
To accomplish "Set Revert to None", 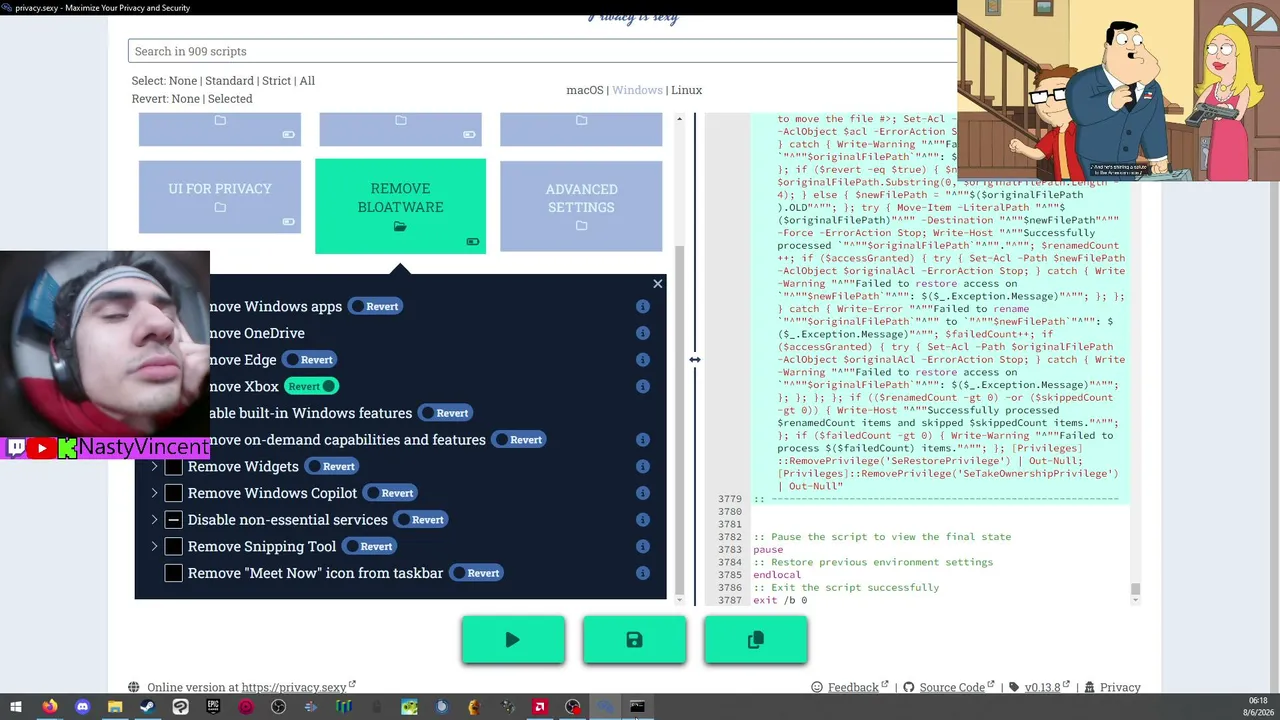I will tap(186, 99).
